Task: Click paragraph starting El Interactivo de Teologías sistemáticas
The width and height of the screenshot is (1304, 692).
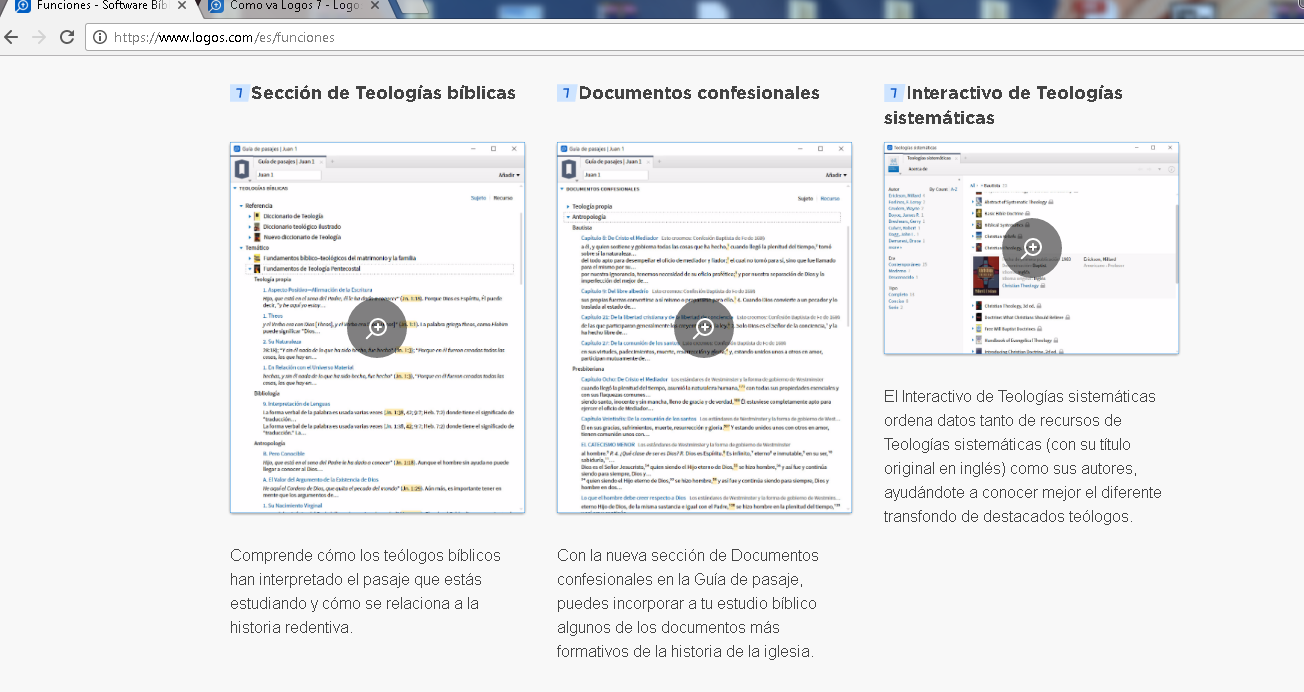Action: [x=1022, y=457]
